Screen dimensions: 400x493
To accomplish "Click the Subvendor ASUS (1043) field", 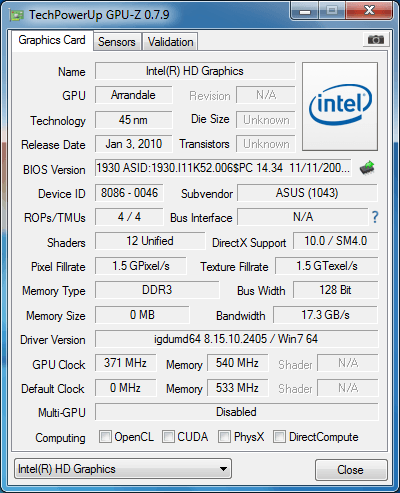I will pyautogui.click(x=307, y=193).
